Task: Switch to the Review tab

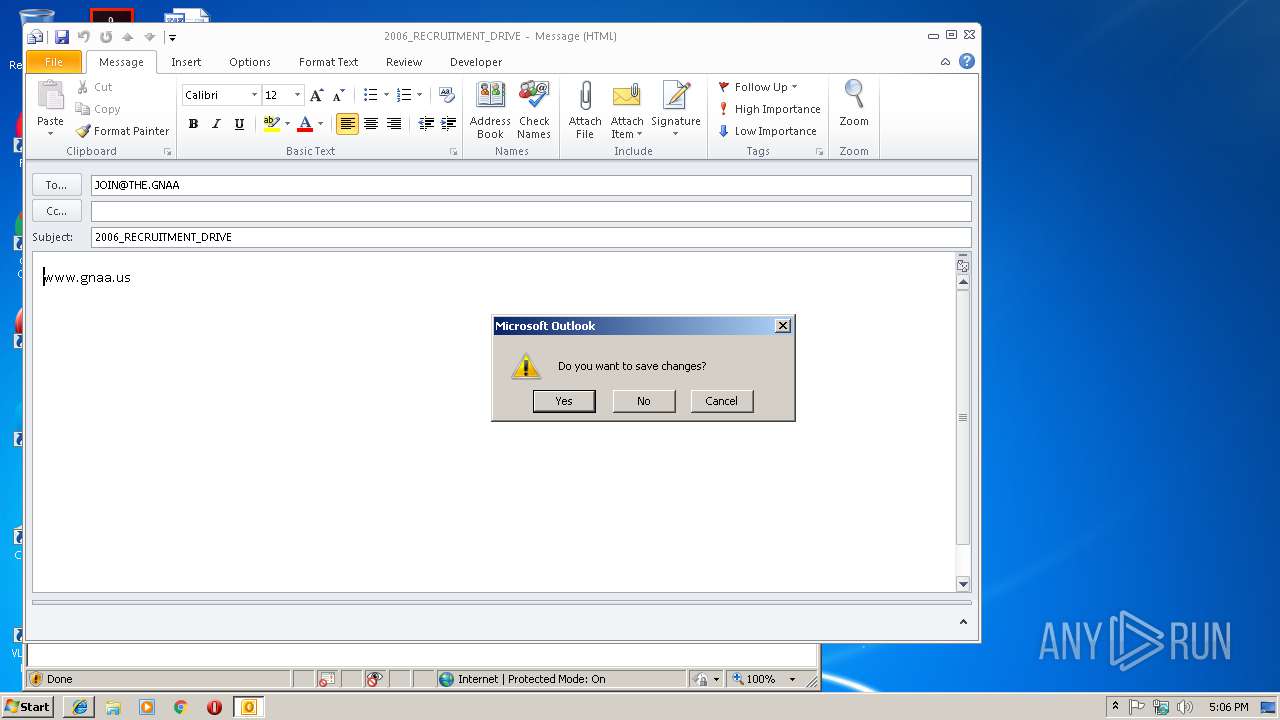Action: click(404, 62)
